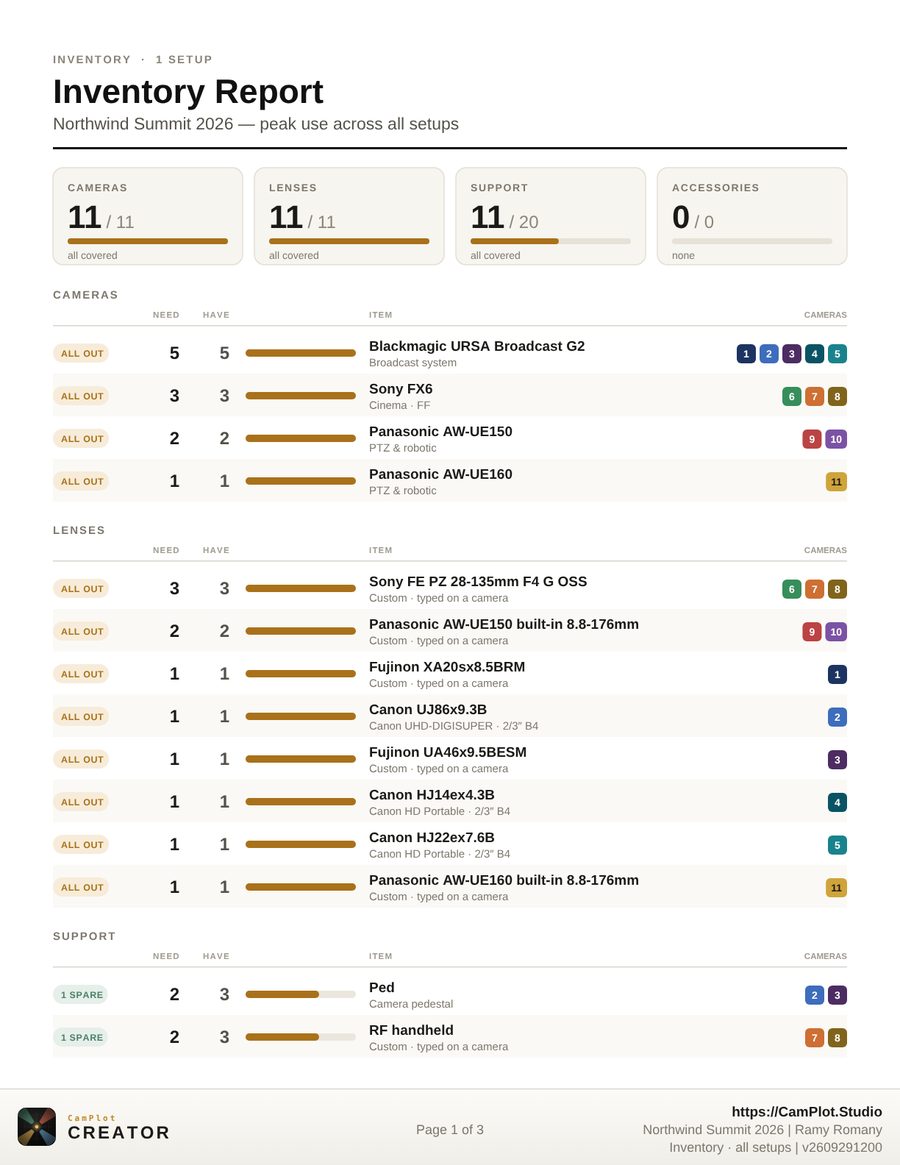Click 'Sony FE PZ 28-135mm F4 G OSS' text
Screen dimensions: 900x1165
478,582
